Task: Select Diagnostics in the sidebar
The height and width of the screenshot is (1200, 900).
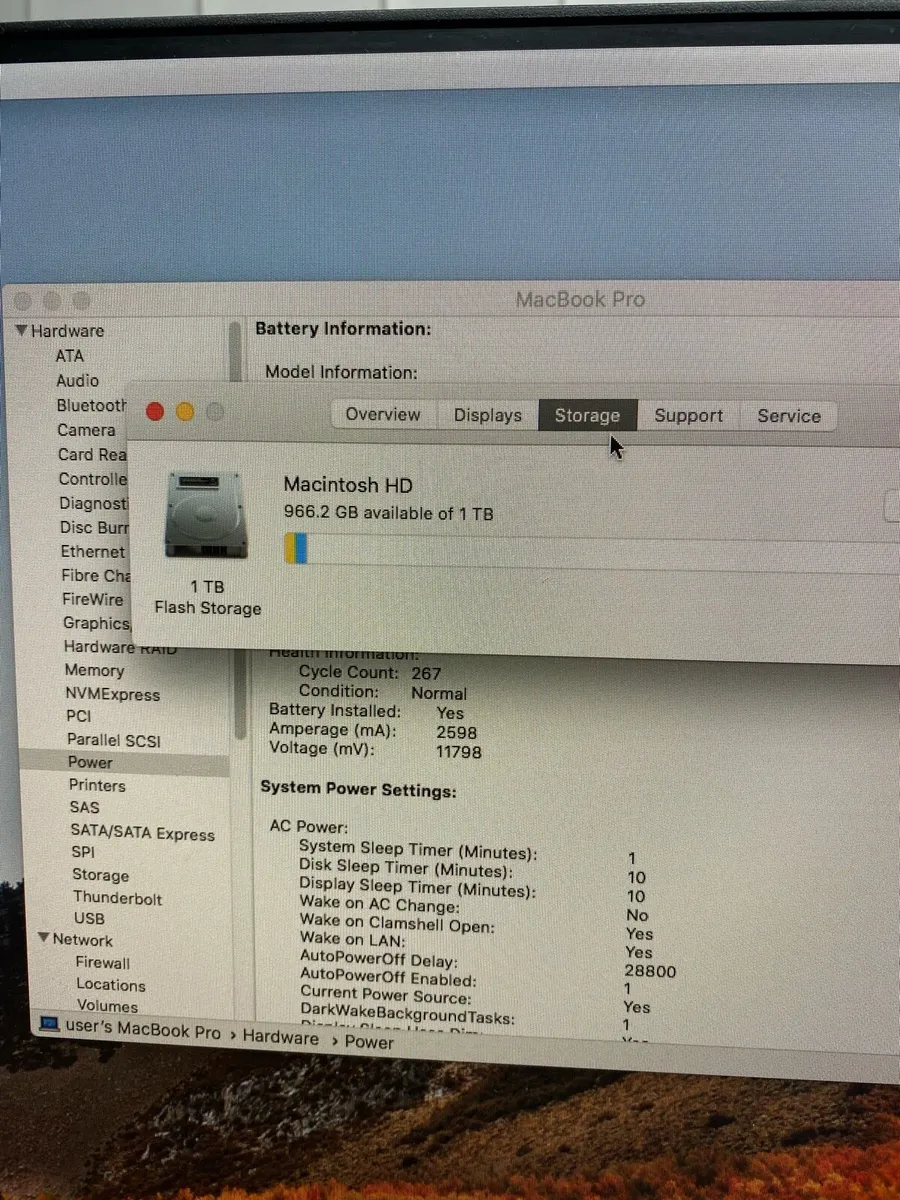Action: tap(94, 503)
